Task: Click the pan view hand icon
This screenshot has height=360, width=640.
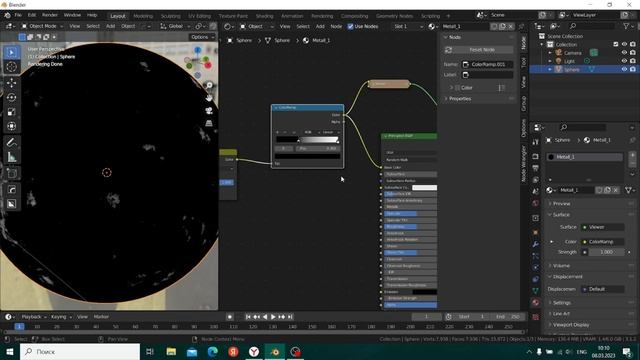Action: (x=209, y=98)
